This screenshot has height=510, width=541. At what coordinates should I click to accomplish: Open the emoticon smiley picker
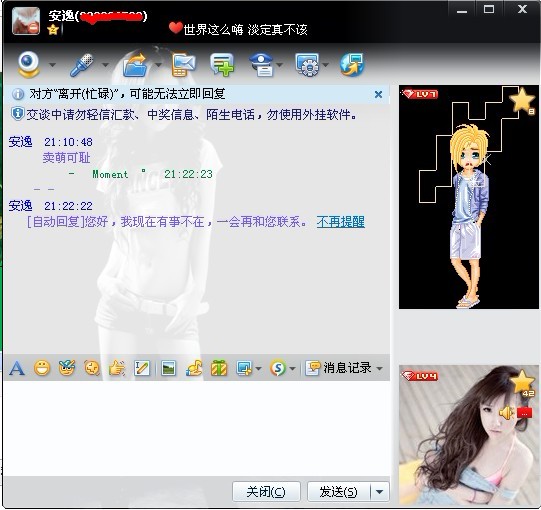click(x=42, y=368)
